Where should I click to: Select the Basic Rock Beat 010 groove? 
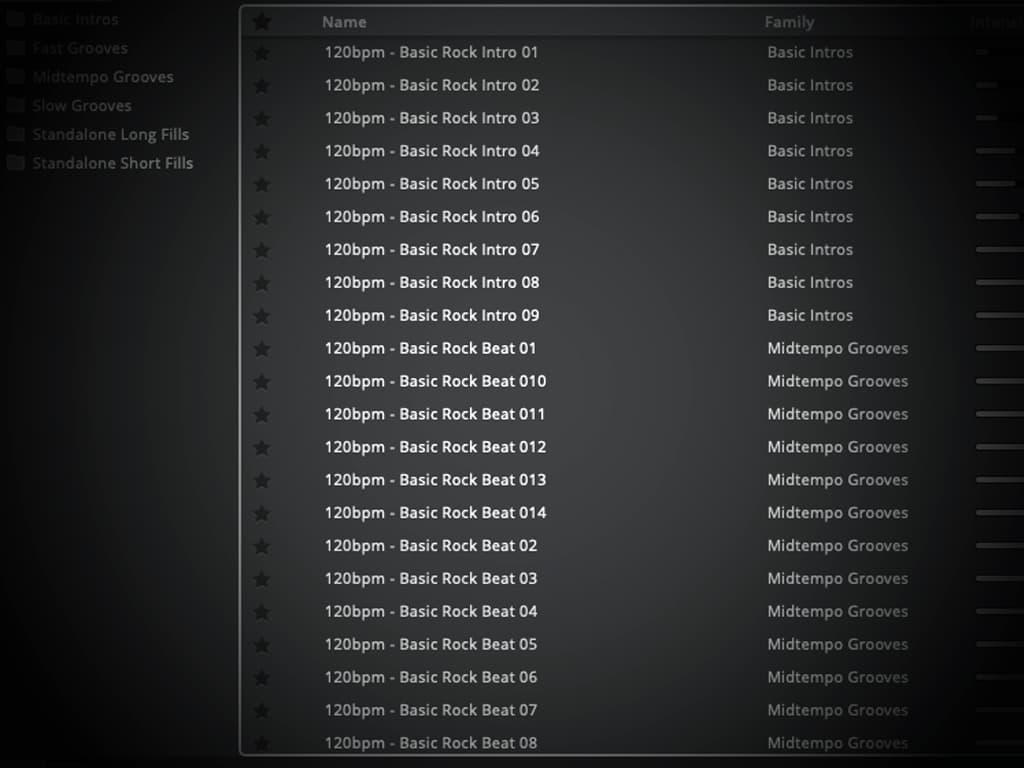click(x=435, y=381)
